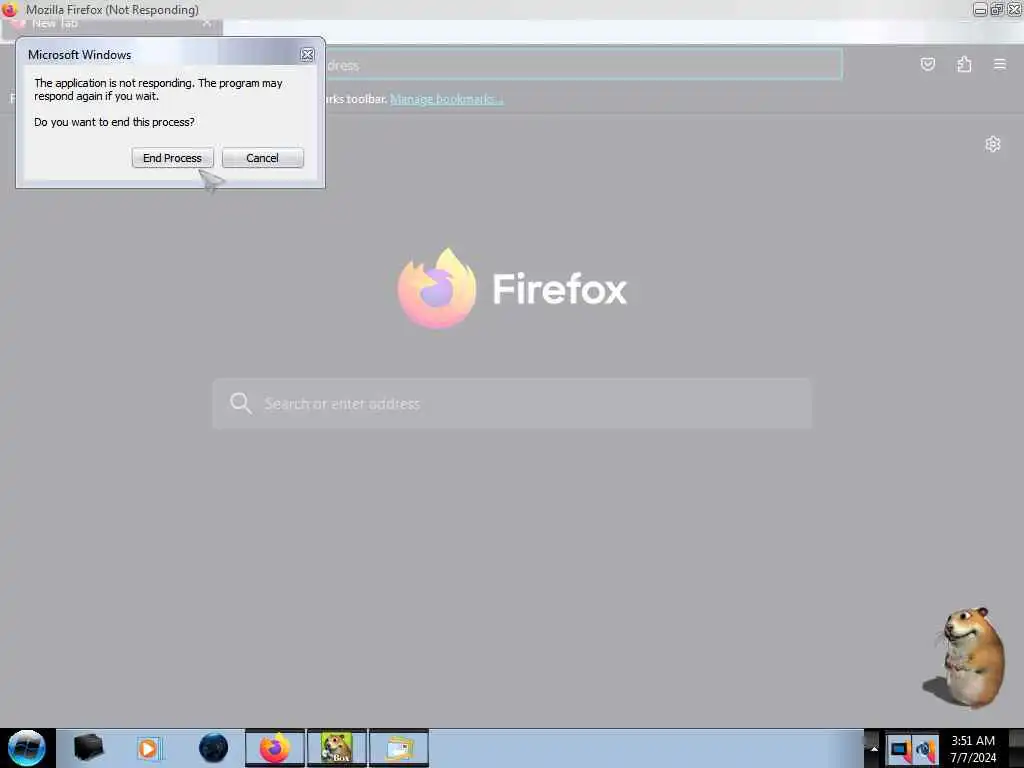Click the second system tray icon
The height and width of the screenshot is (768, 1024).
[x=925, y=749]
